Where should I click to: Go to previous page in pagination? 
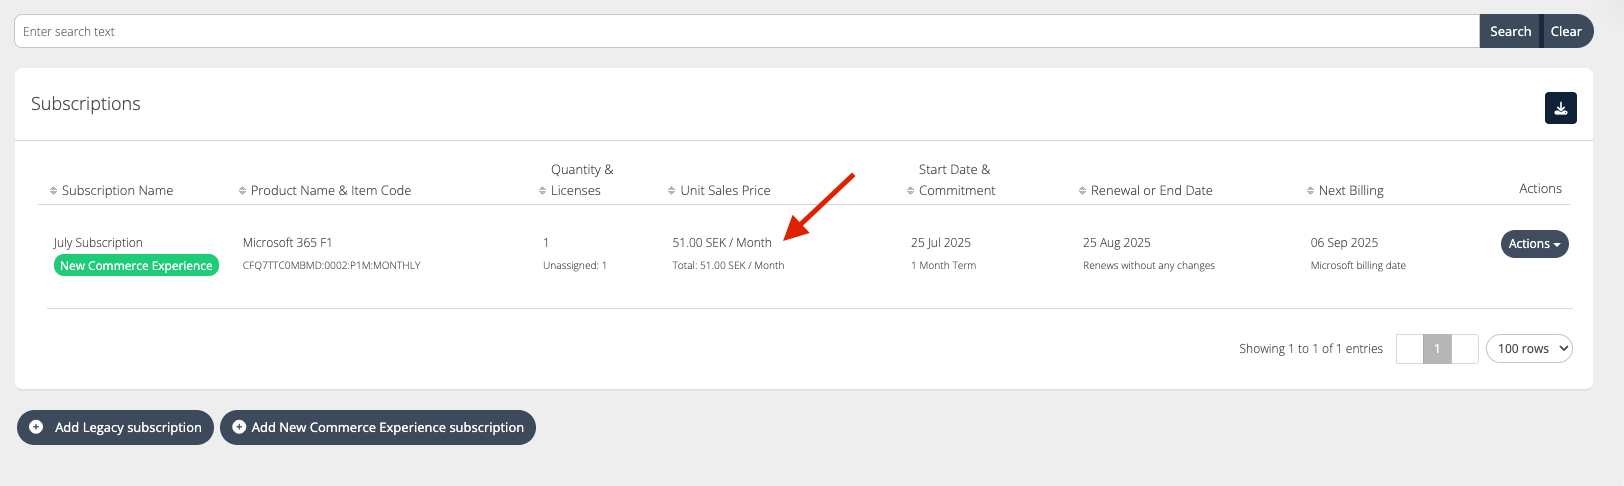click(1409, 348)
